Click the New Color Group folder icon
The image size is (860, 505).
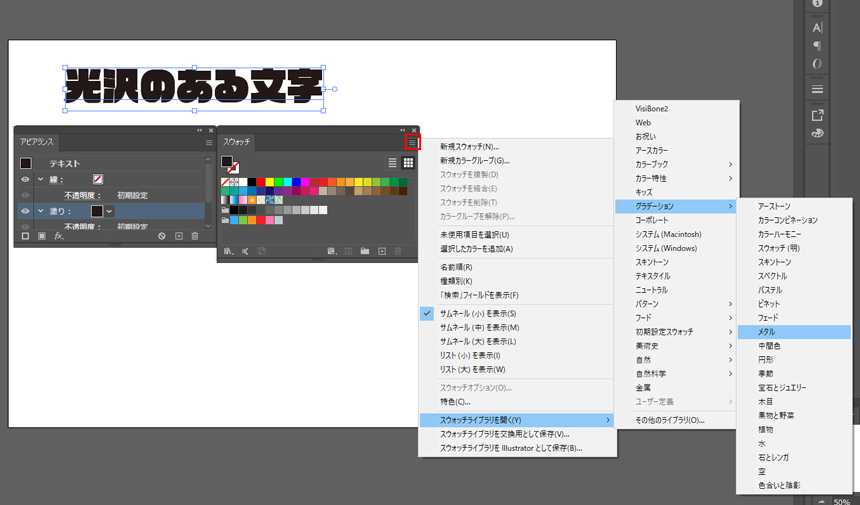(x=365, y=251)
